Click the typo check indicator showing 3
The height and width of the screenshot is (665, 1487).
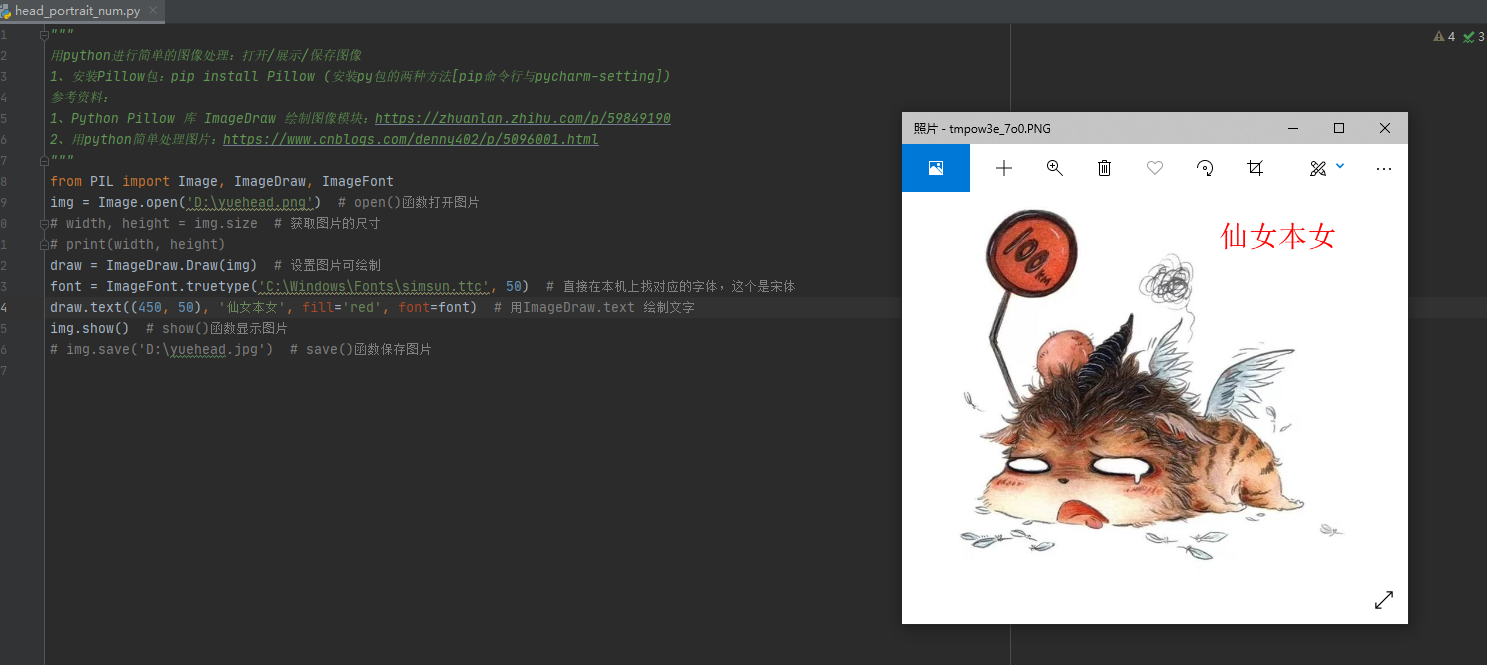1473,36
